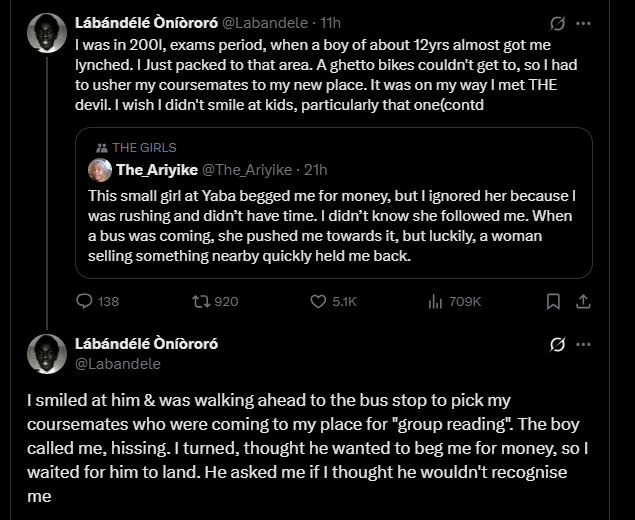Image resolution: width=635 pixels, height=520 pixels.
Task: Like the tweet with 5.1K likes
Action: coord(319,301)
